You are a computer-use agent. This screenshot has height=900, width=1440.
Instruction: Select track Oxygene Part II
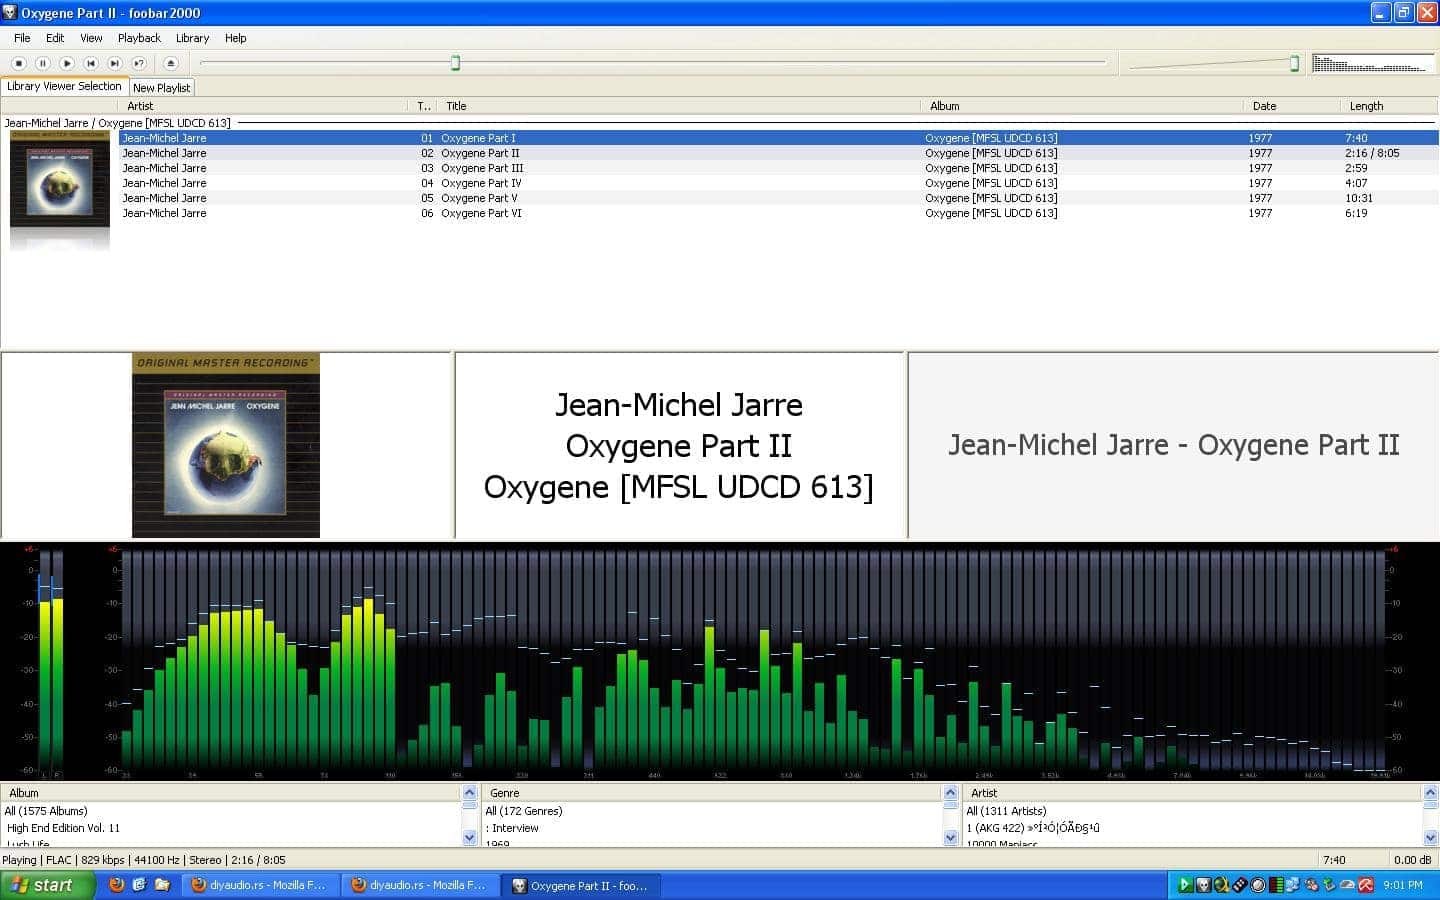click(778, 153)
